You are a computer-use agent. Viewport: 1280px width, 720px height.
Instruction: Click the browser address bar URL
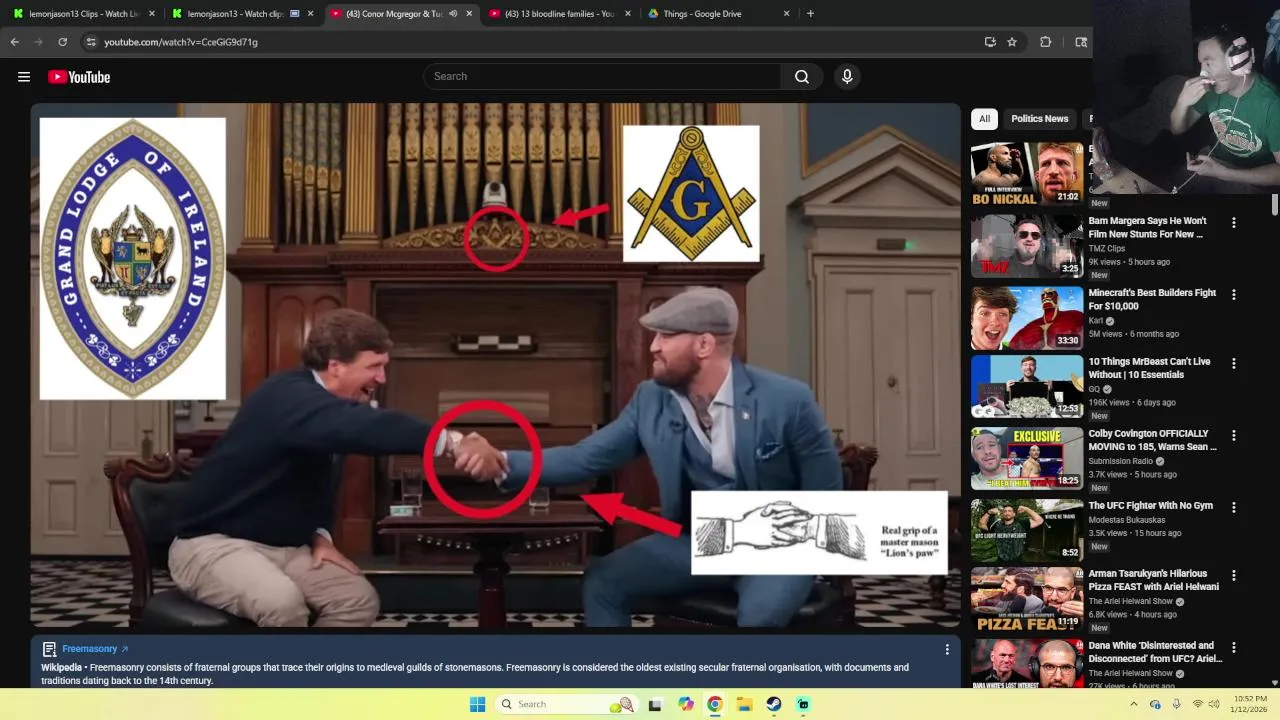click(x=181, y=42)
